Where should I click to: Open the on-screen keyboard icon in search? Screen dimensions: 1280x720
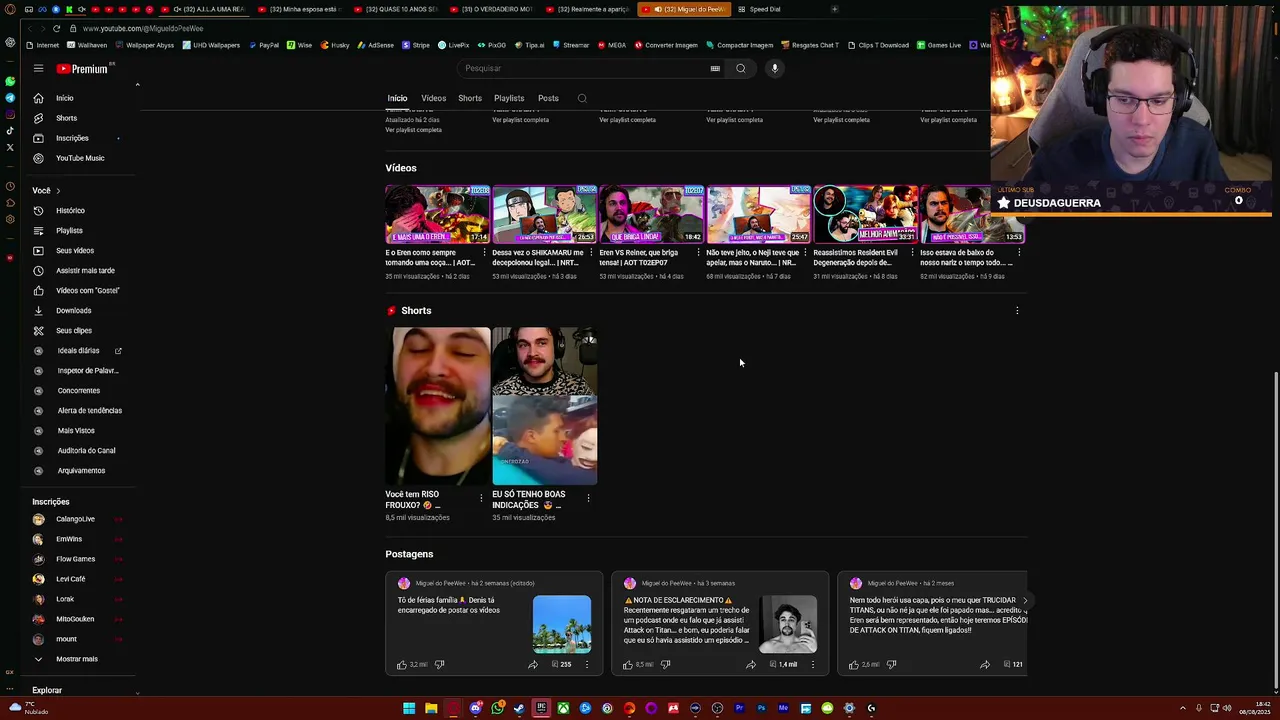(x=715, y=69)
